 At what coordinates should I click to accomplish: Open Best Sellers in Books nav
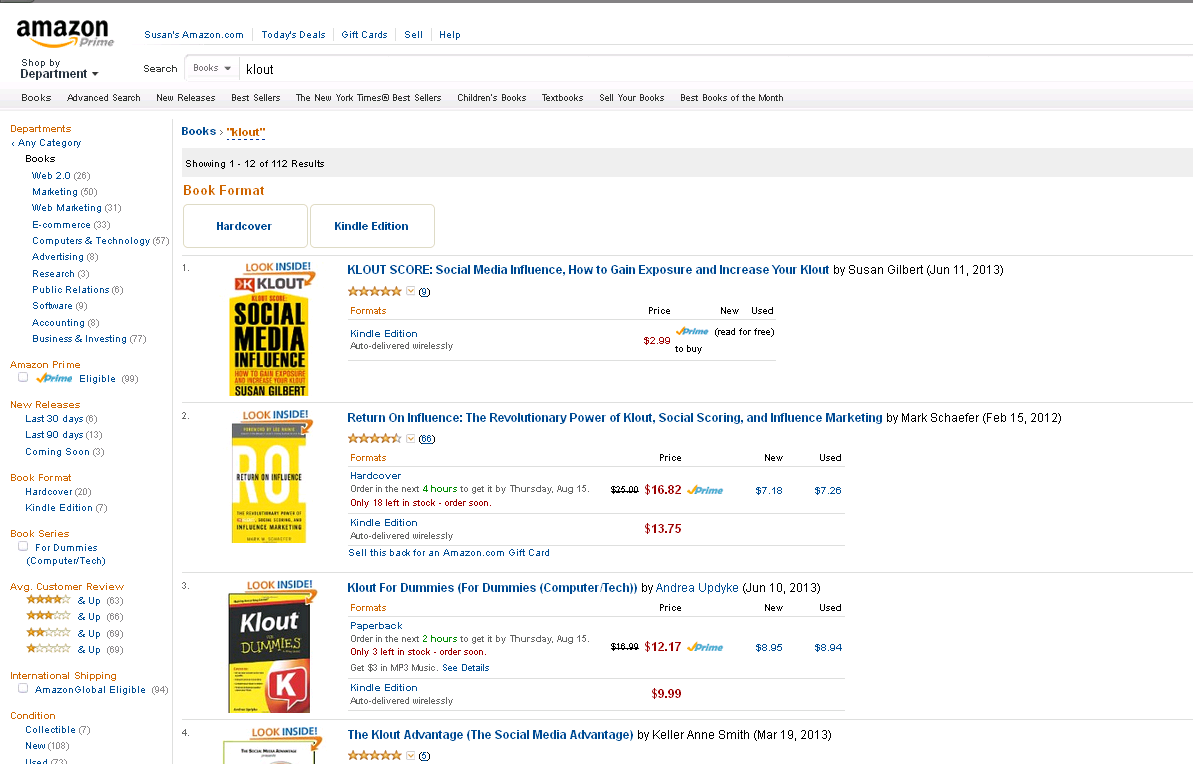coord(256,98)
